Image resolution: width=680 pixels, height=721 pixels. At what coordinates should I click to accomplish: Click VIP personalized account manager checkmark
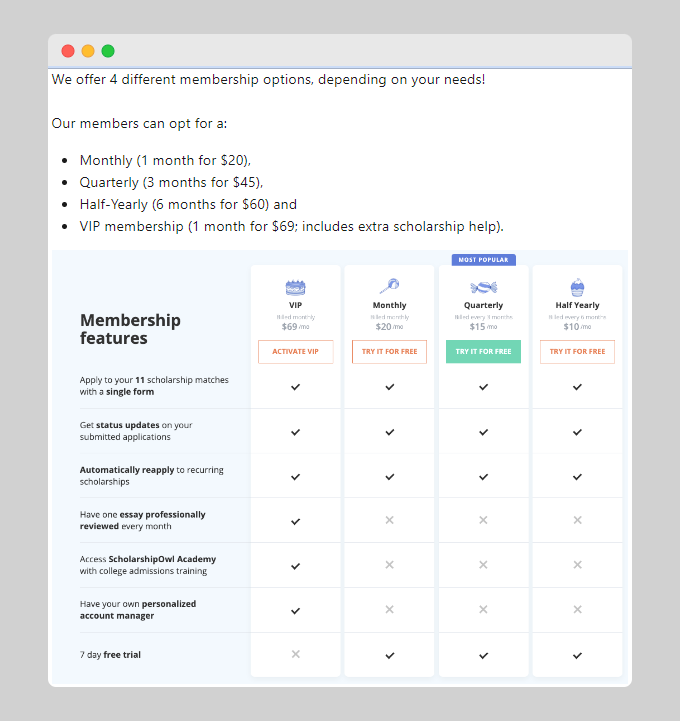[295, 610]
